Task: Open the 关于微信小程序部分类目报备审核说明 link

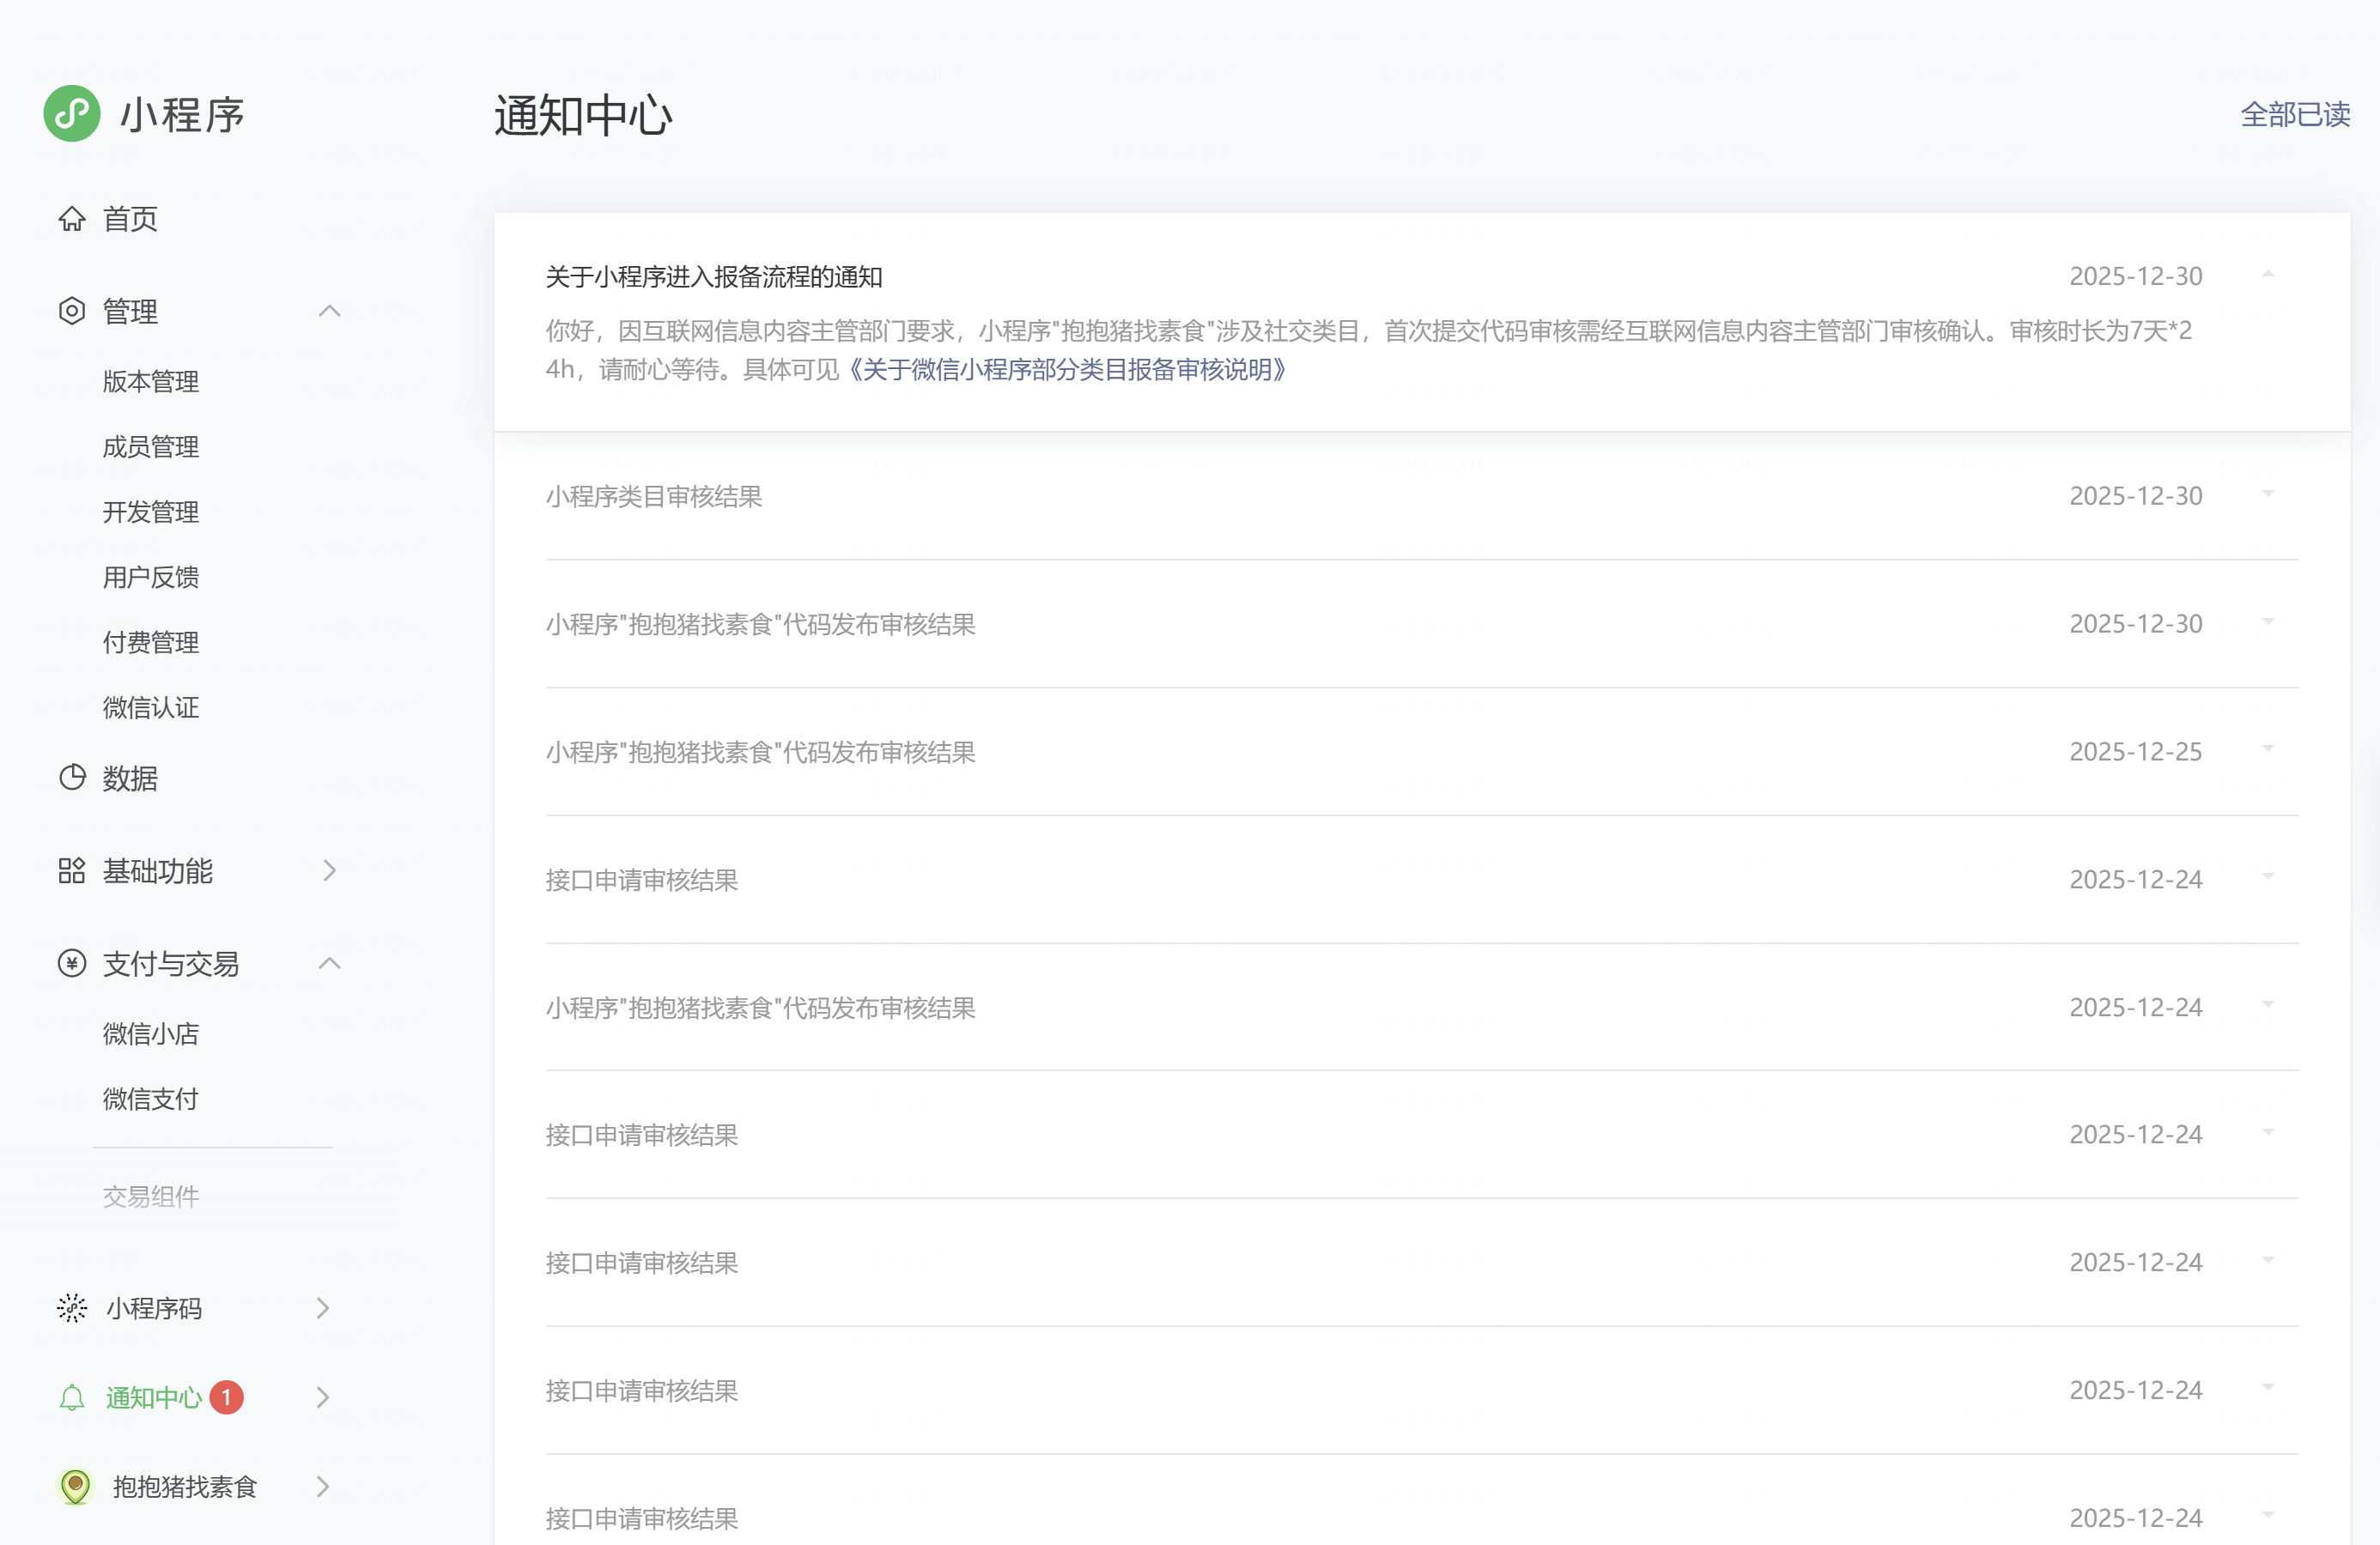Action: coord(1067,370)
